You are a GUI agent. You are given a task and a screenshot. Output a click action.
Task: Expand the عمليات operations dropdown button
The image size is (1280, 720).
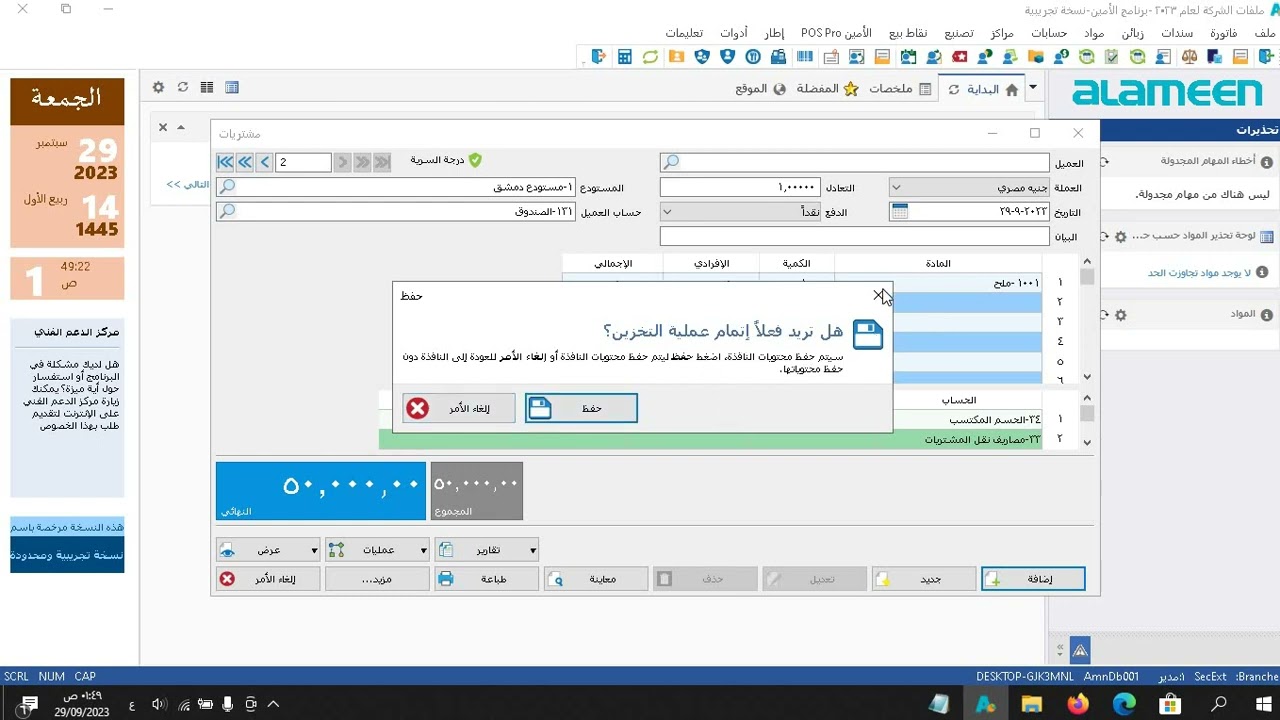(x=424, y=550)
